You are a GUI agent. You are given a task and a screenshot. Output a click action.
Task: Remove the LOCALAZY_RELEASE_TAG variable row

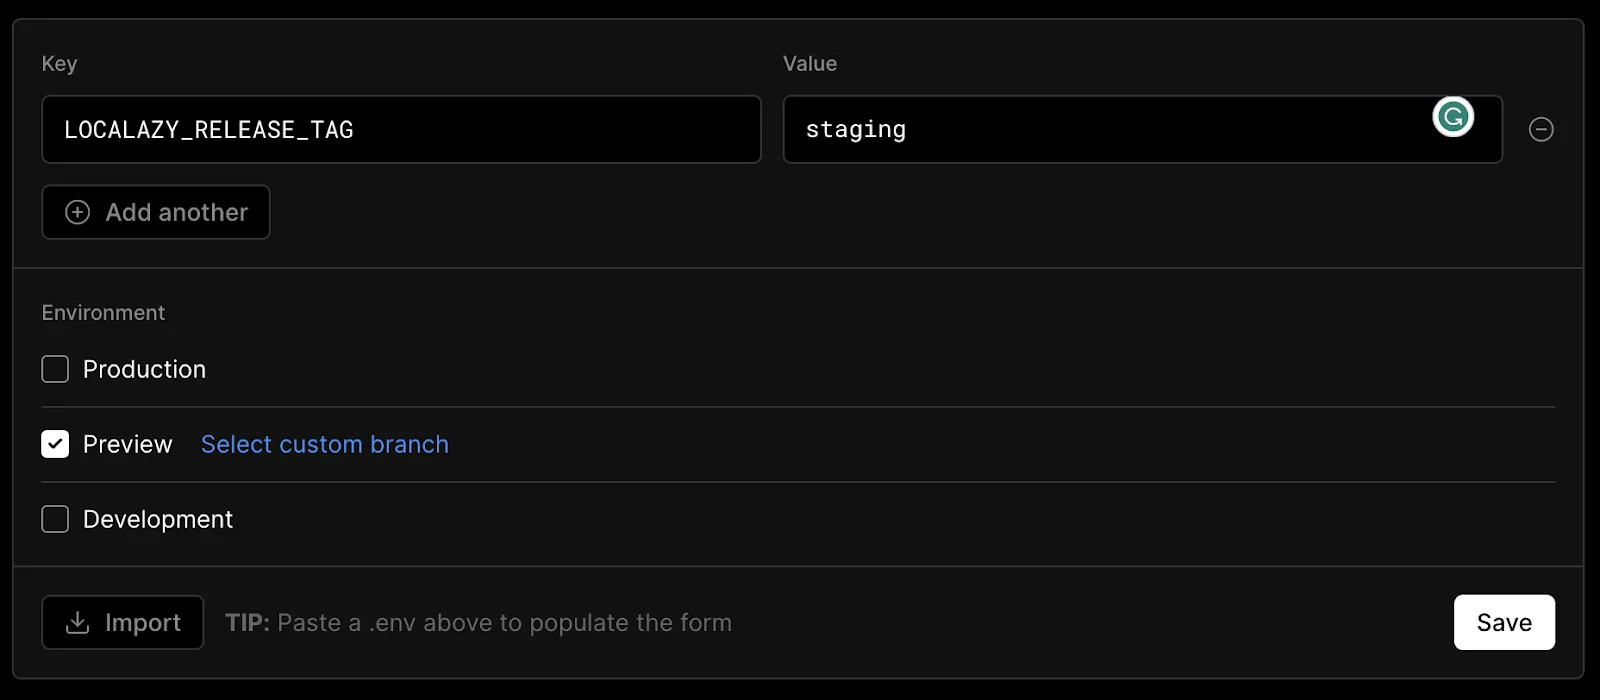pyautogui.click(x=1541, y=130)
